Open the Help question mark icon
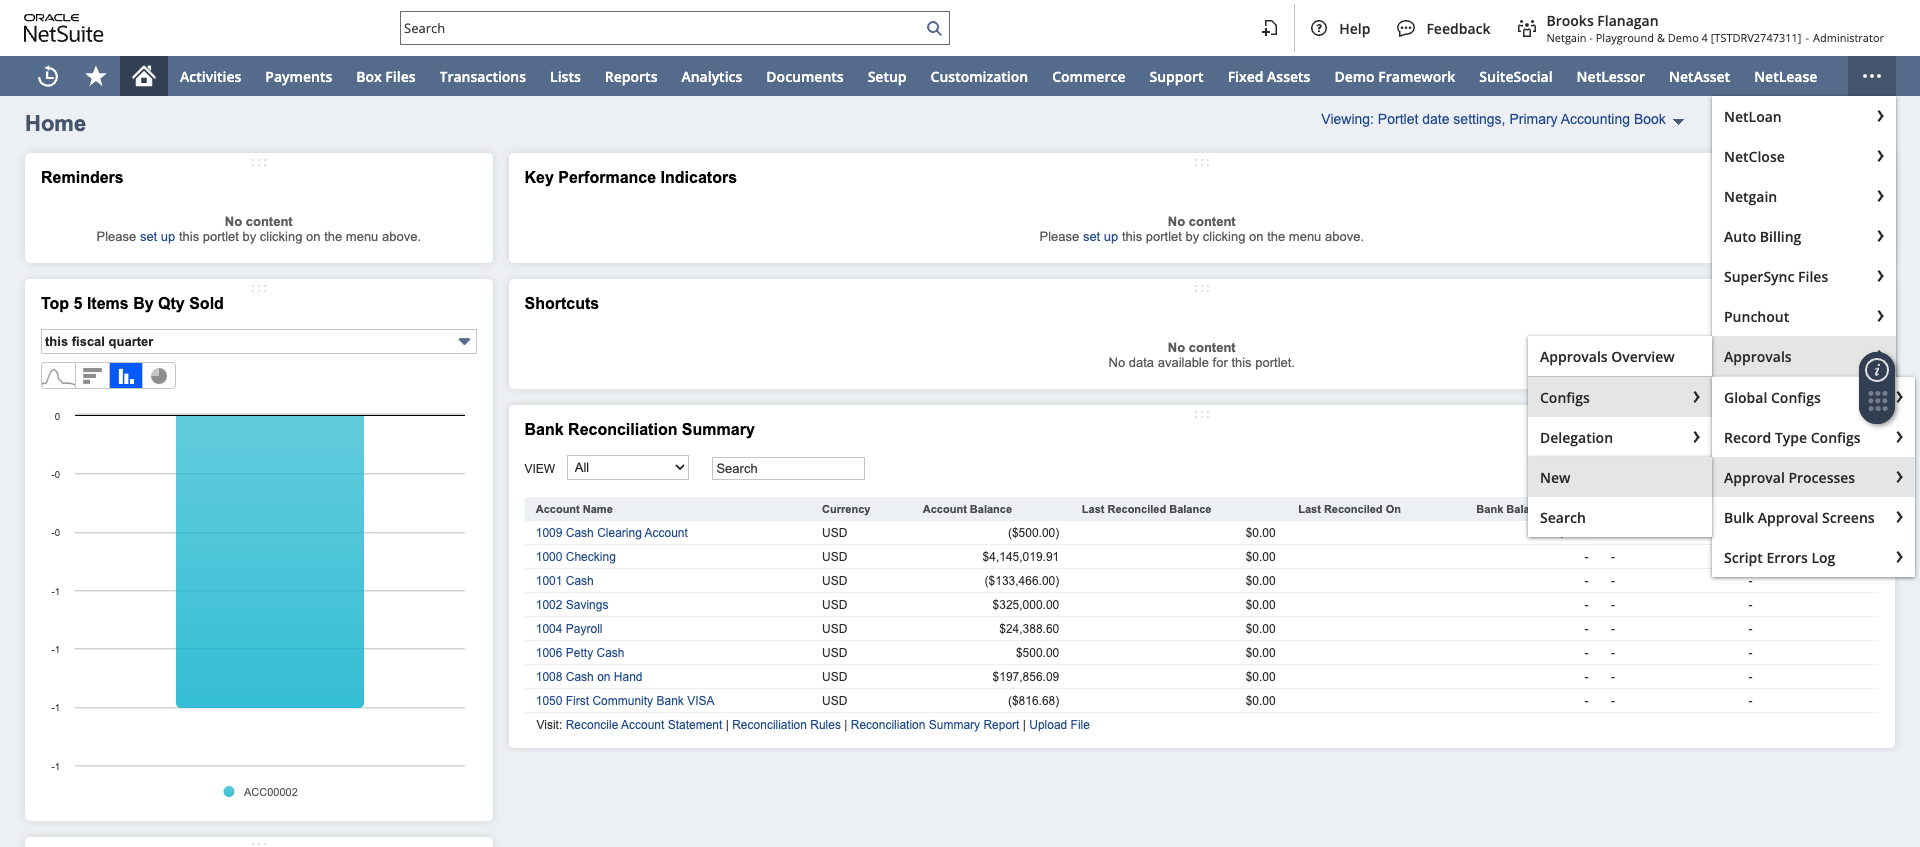 click(1319, 28)
